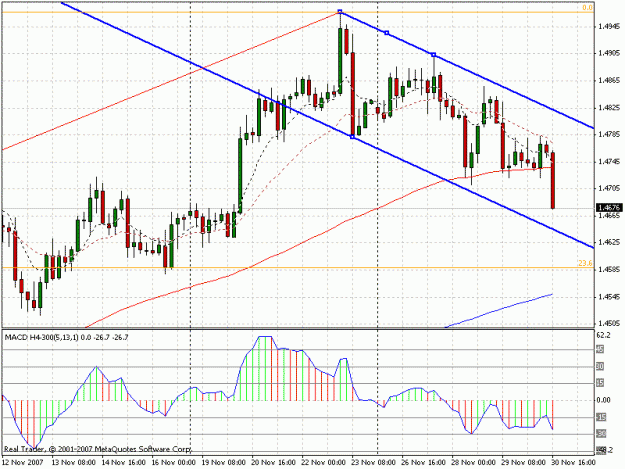
Task: Click the 1.4585 price axis label
Action: click(x=609, y=269)
